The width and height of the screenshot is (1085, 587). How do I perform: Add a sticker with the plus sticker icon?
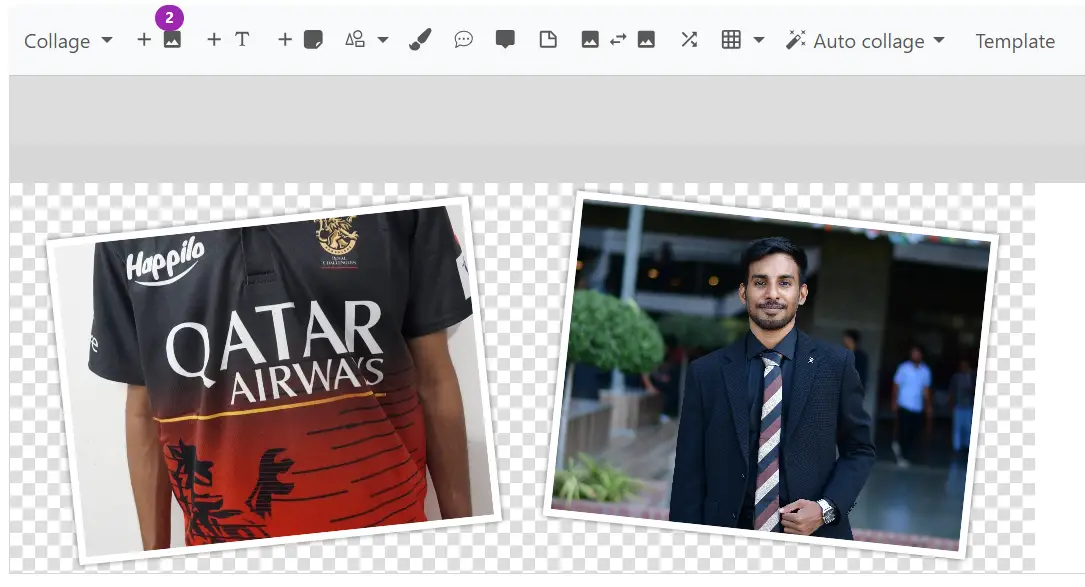click(300, 39)
